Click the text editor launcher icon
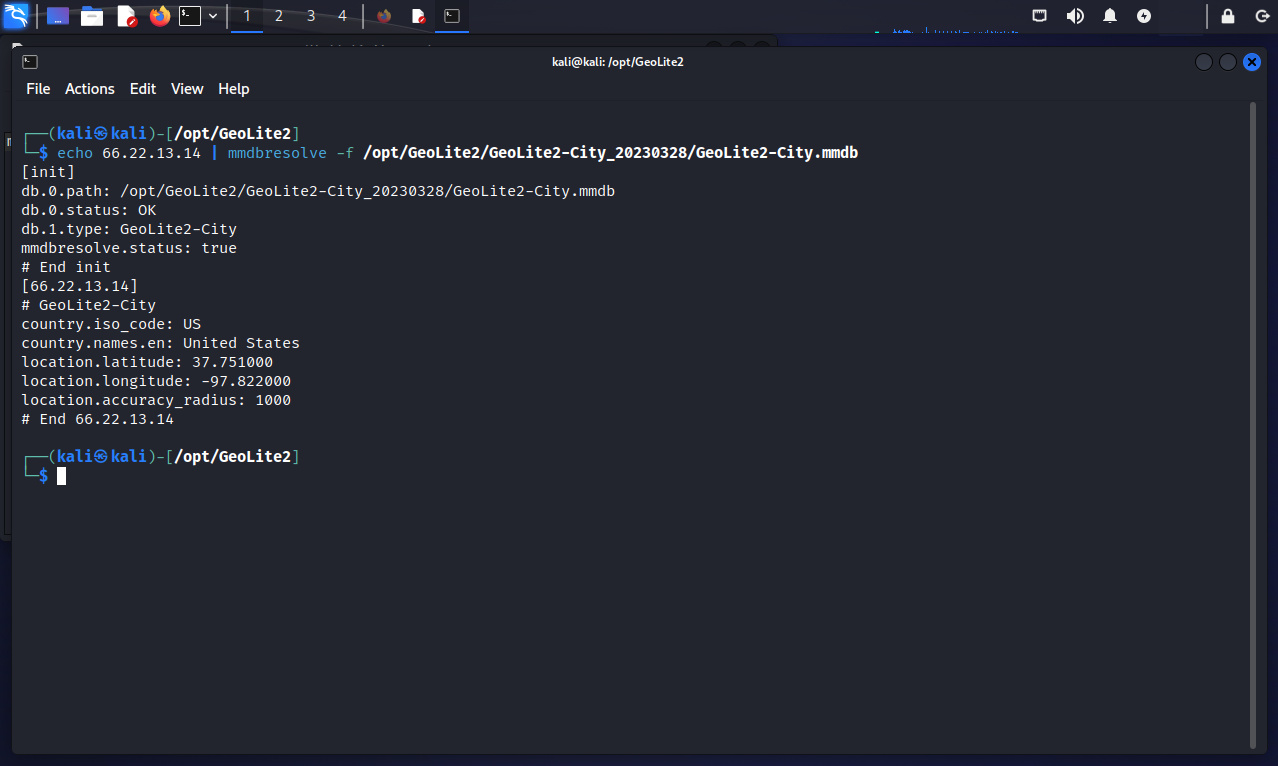The height and width of the screenshot is (766, 1278). click(126, 16)
